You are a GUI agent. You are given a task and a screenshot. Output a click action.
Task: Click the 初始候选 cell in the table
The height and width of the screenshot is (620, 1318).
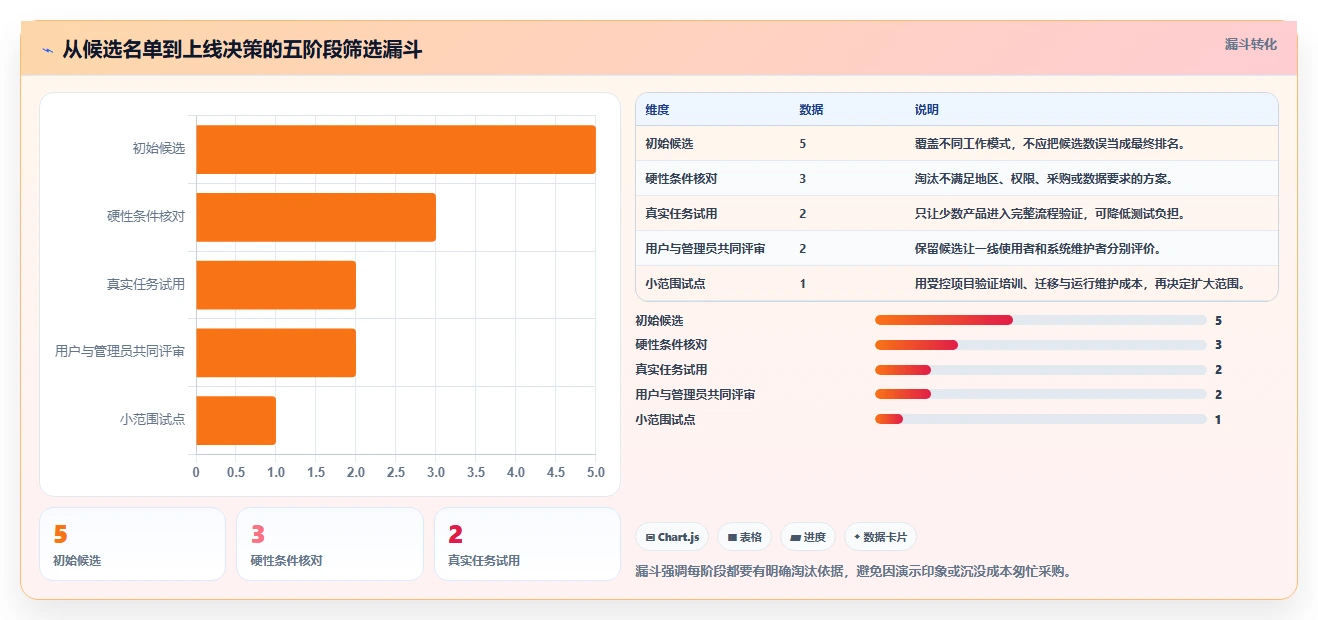coord(669,144)
